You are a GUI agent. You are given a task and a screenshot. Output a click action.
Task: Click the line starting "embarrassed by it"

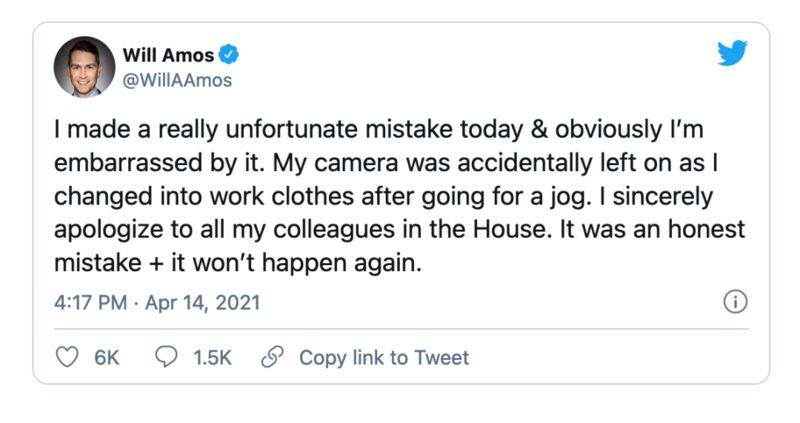coord(386,163)
